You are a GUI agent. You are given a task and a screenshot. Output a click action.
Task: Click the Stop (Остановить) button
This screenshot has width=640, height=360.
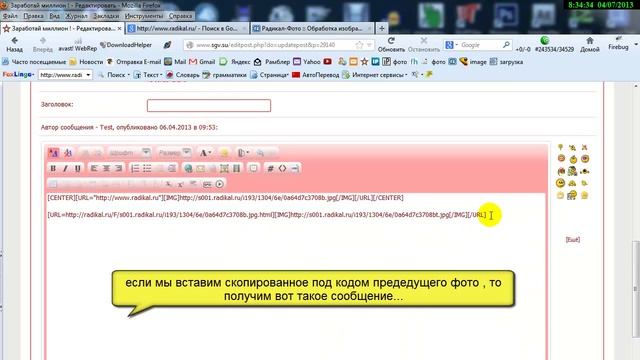(424, 44)
